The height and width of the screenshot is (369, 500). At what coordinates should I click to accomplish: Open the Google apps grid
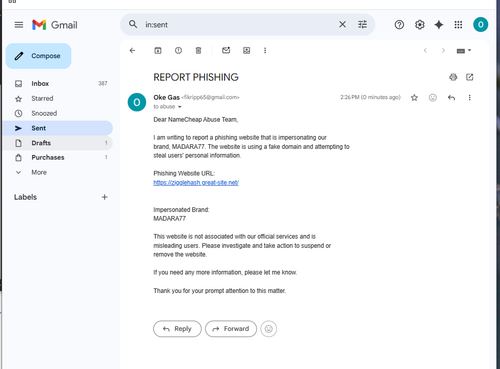(458, 25)
